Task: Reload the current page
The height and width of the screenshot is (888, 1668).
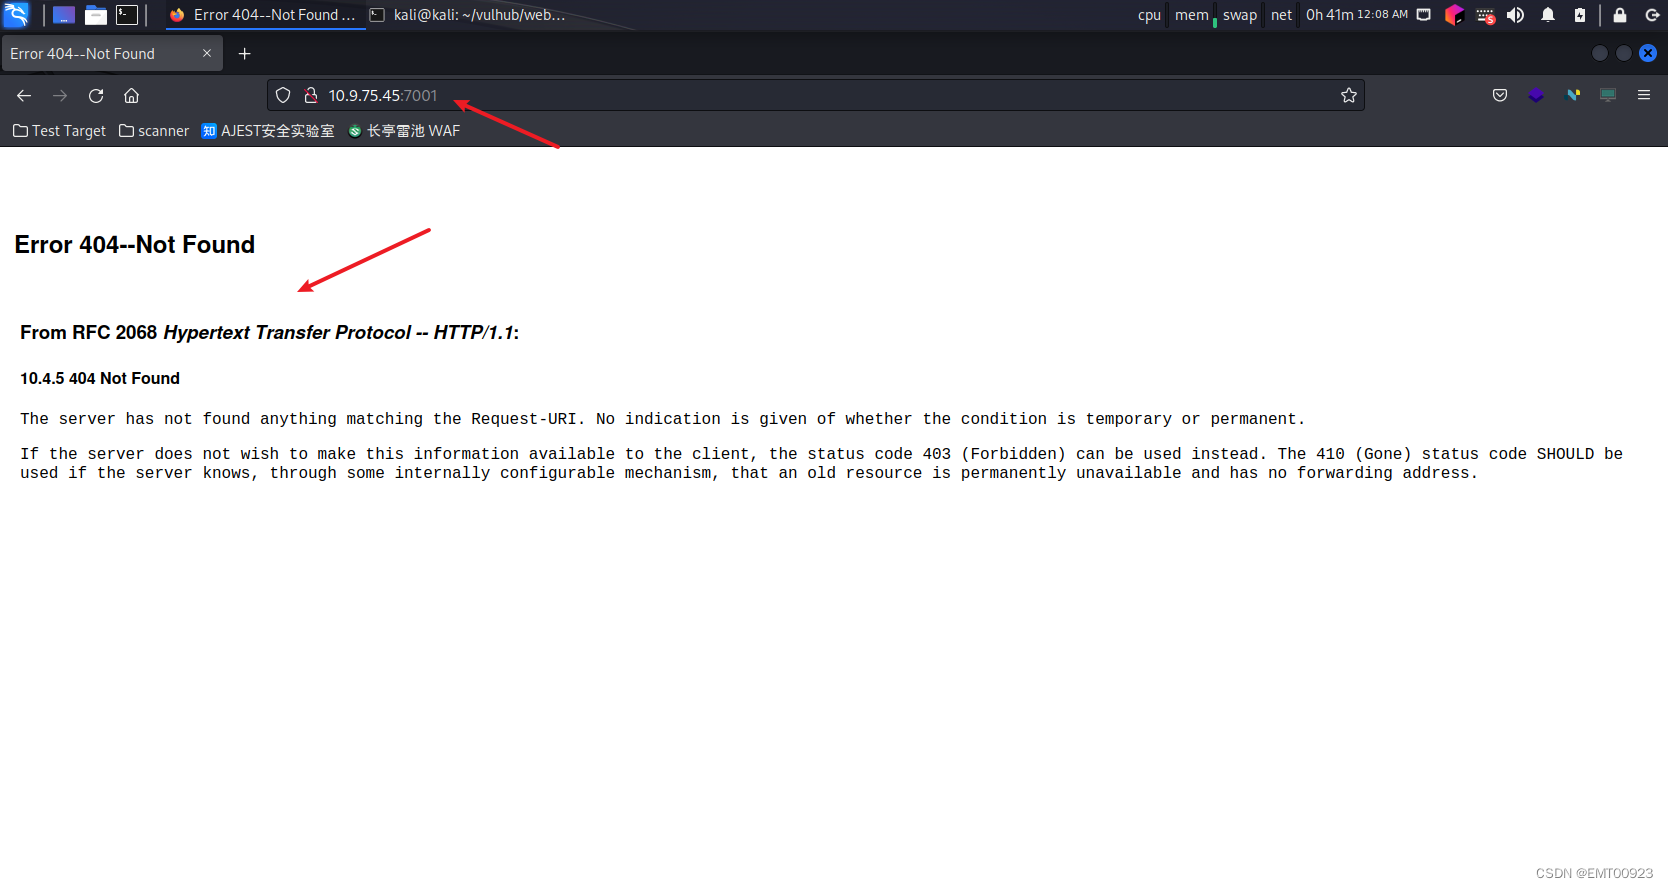Action: coord(96,96)
